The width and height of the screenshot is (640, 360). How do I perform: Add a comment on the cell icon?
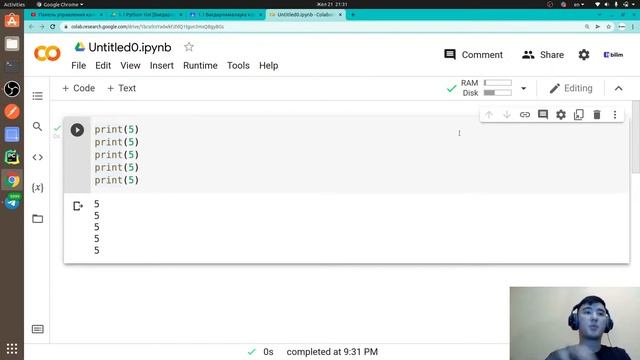point(543,115)
